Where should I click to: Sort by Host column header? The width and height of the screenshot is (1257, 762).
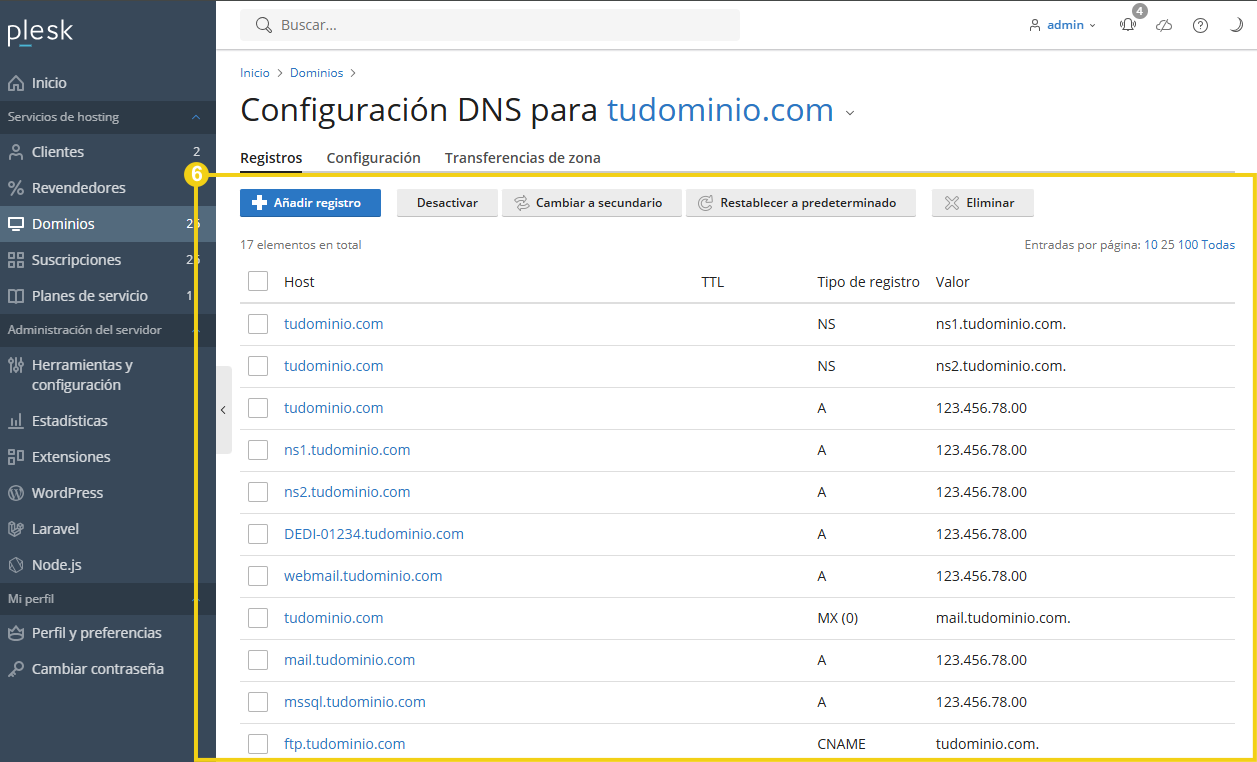click(x=299, y=282)
